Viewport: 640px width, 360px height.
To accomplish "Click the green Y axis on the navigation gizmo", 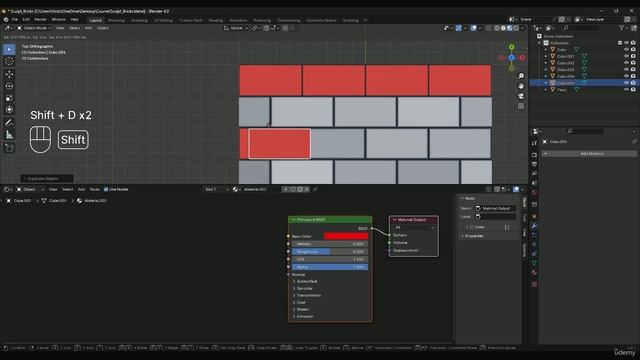I will [x=511, y=47].
